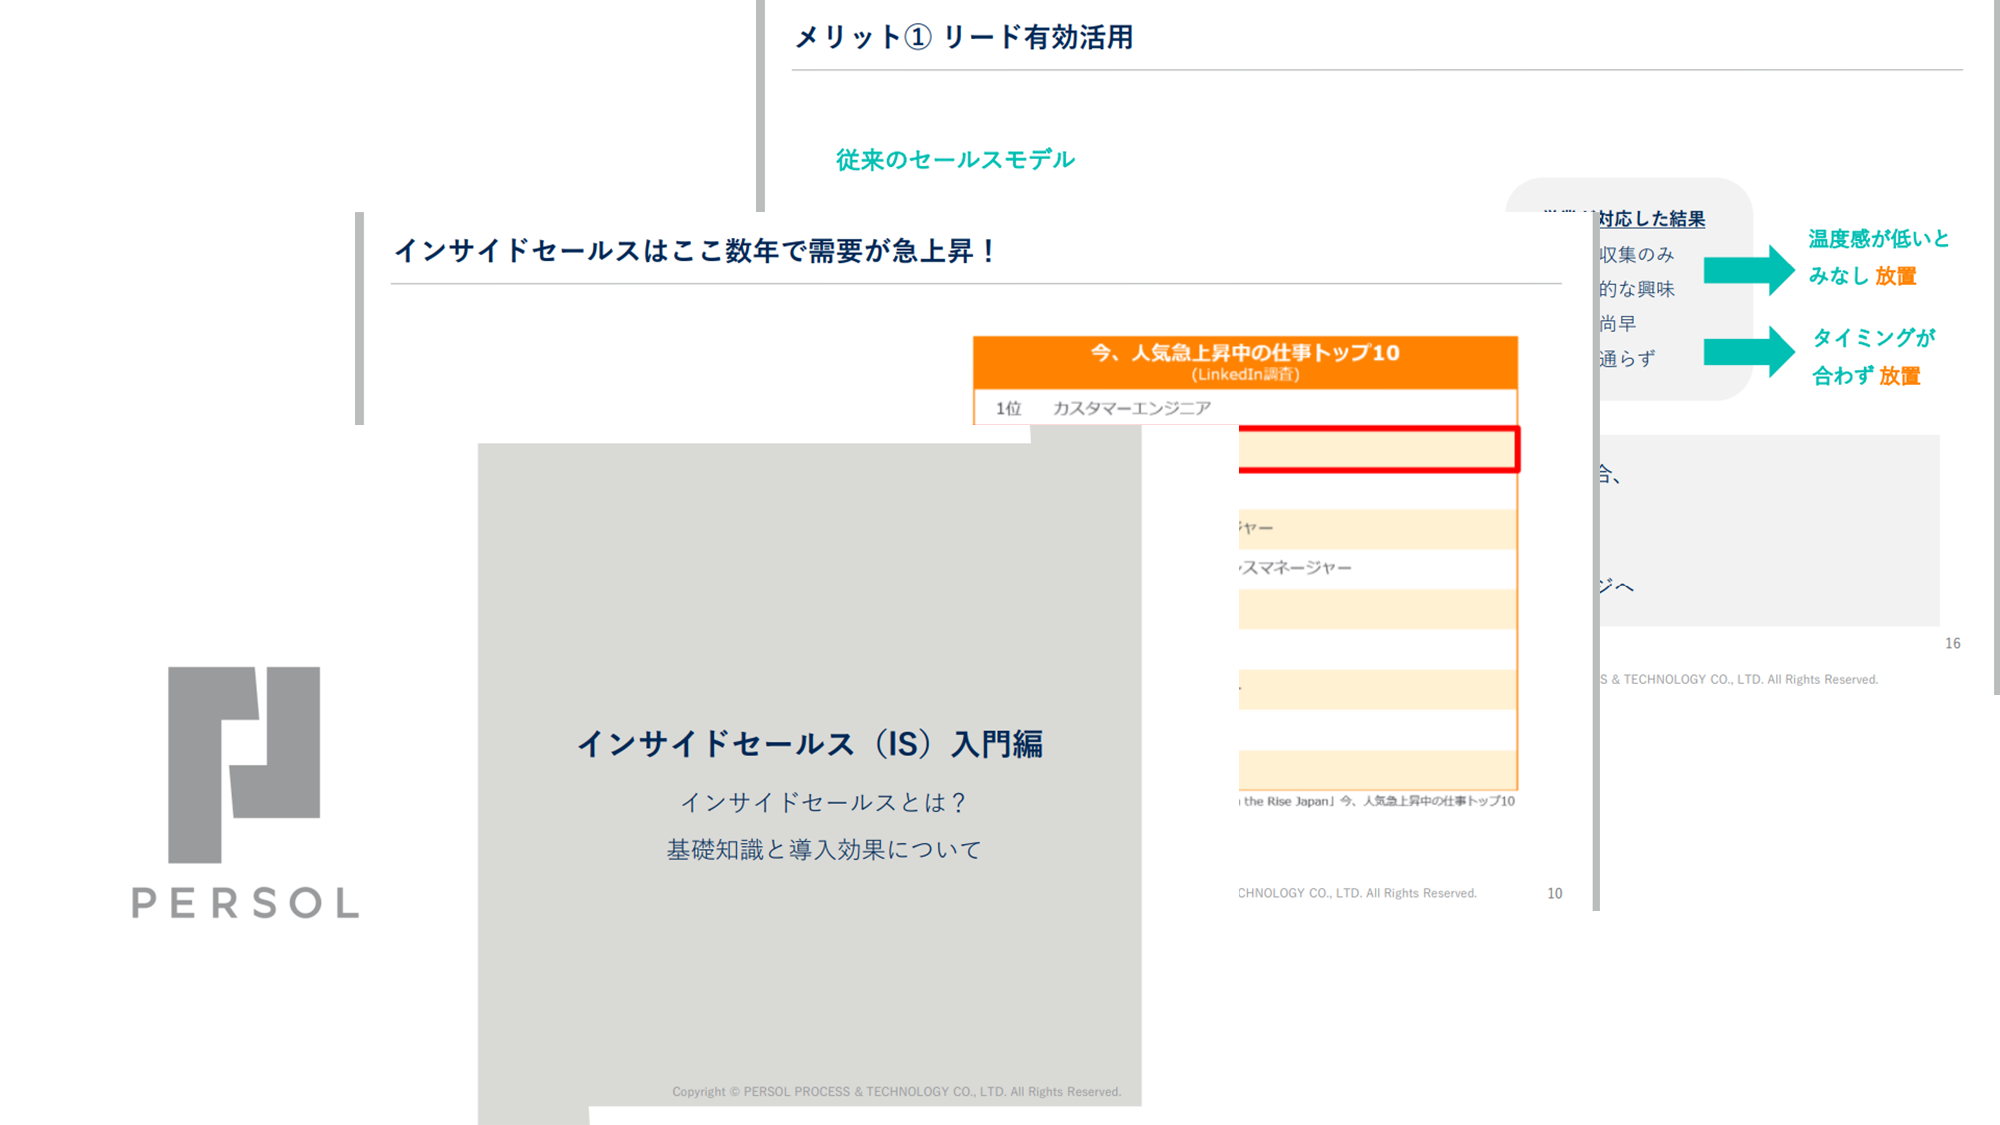The height and width of the screenshot is (1125, 2000).
Task: Toggle the 従来のセールスモデル label
Action: [x=954, y=158]
